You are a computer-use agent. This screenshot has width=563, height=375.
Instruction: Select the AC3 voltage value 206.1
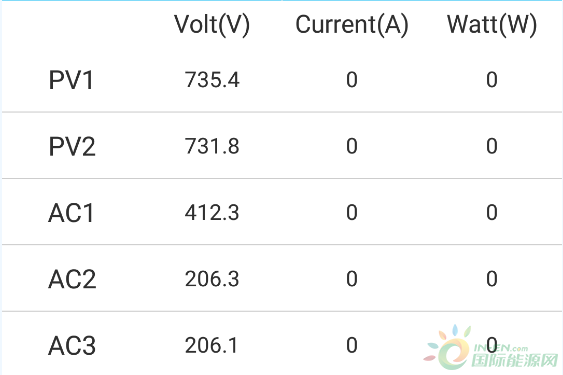pyautogui.click(x=211, y=345)
